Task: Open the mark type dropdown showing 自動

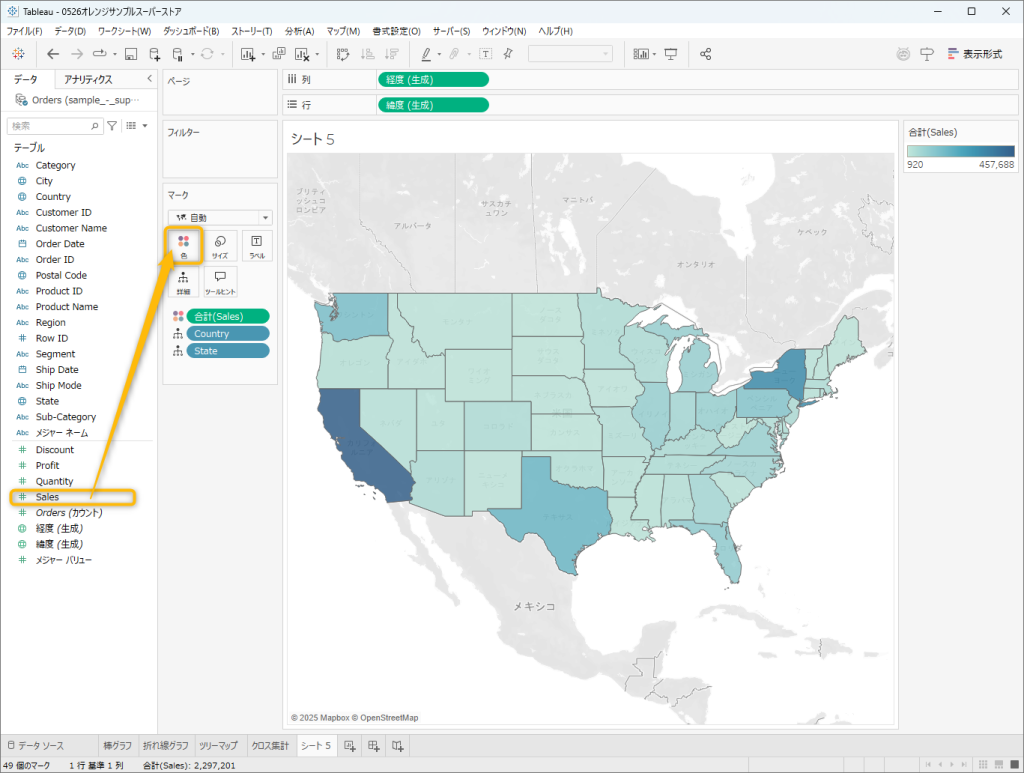Action: [220, 217]
